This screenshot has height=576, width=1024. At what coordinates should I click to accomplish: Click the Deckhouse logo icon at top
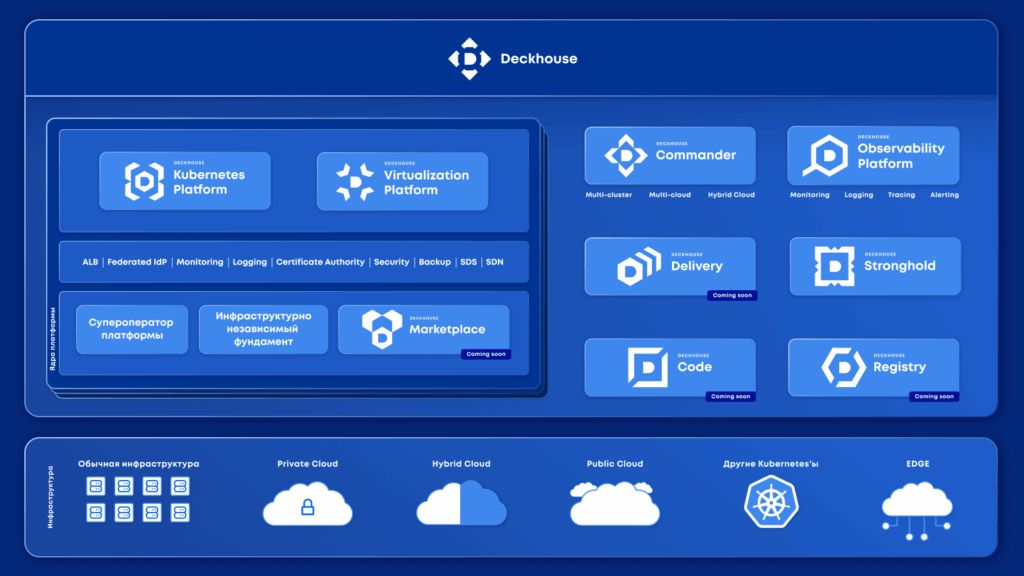pyautogui.click(x=469, y=59)
